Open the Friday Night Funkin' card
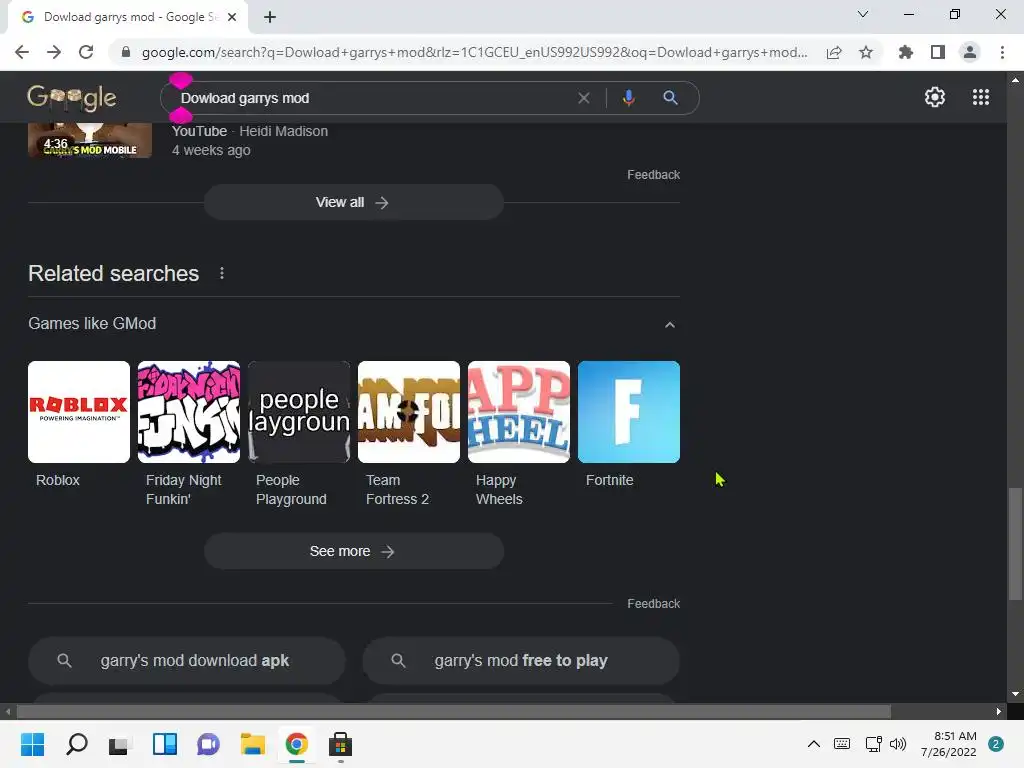The height and width of the screenshot is (768, 1024). click(x=189, y=434)
